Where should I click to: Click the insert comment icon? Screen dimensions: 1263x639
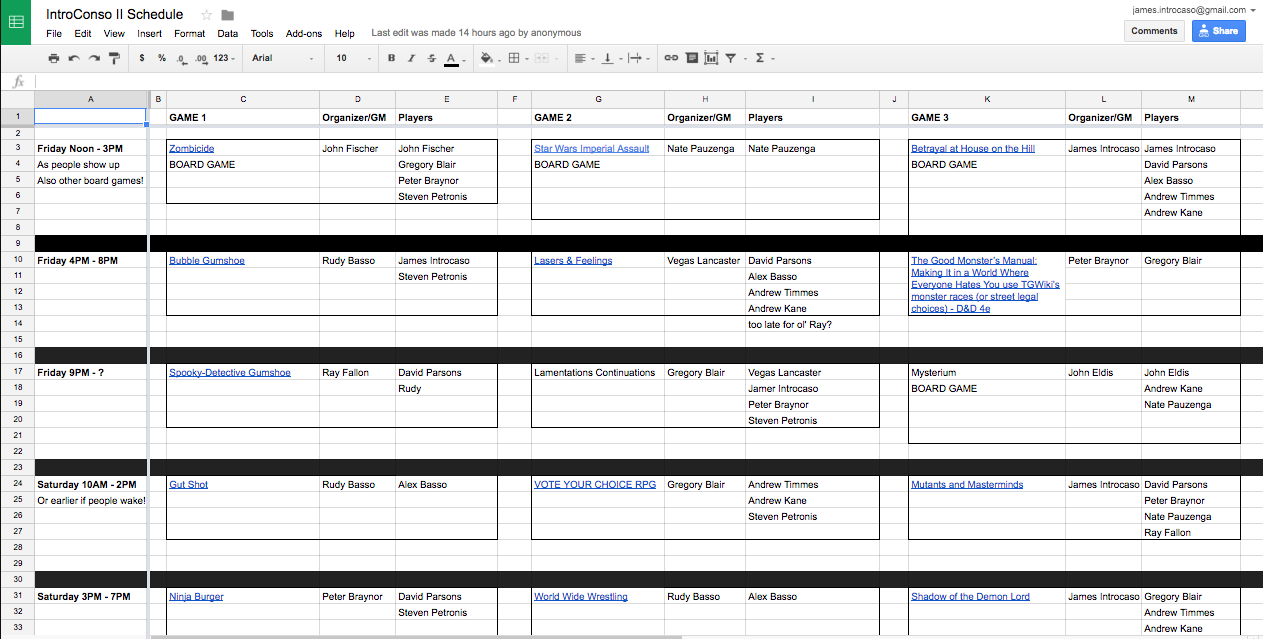pos(691,59)
